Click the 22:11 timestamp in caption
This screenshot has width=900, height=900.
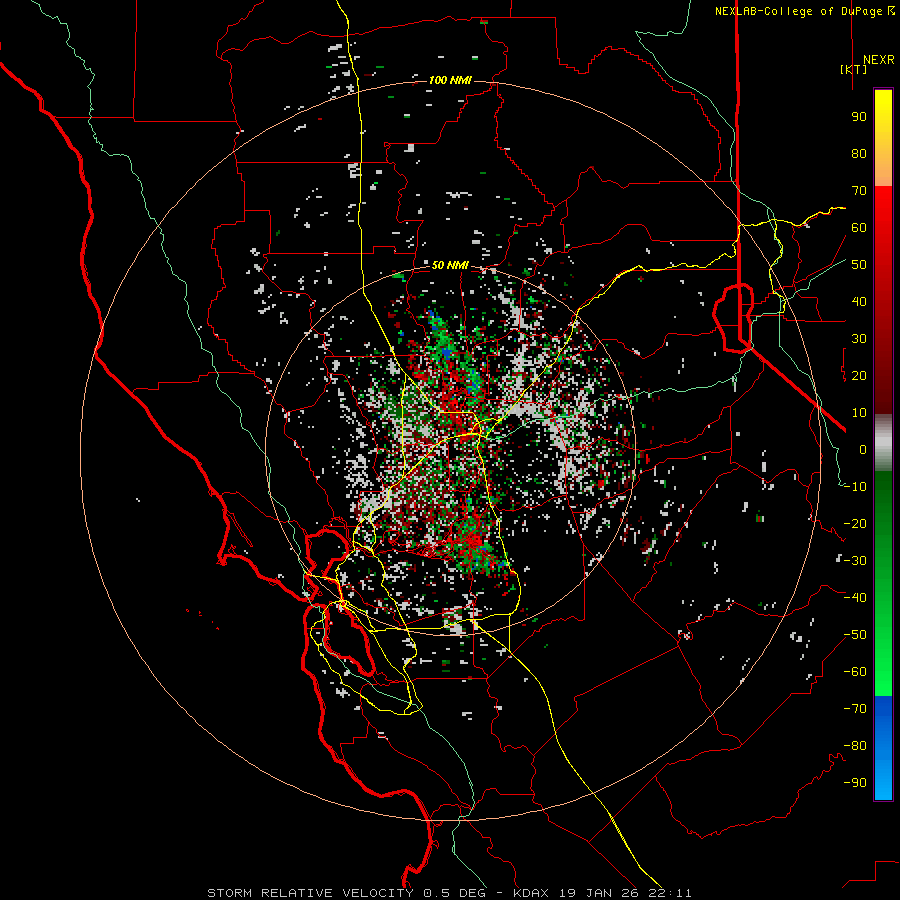pos(670,893)
